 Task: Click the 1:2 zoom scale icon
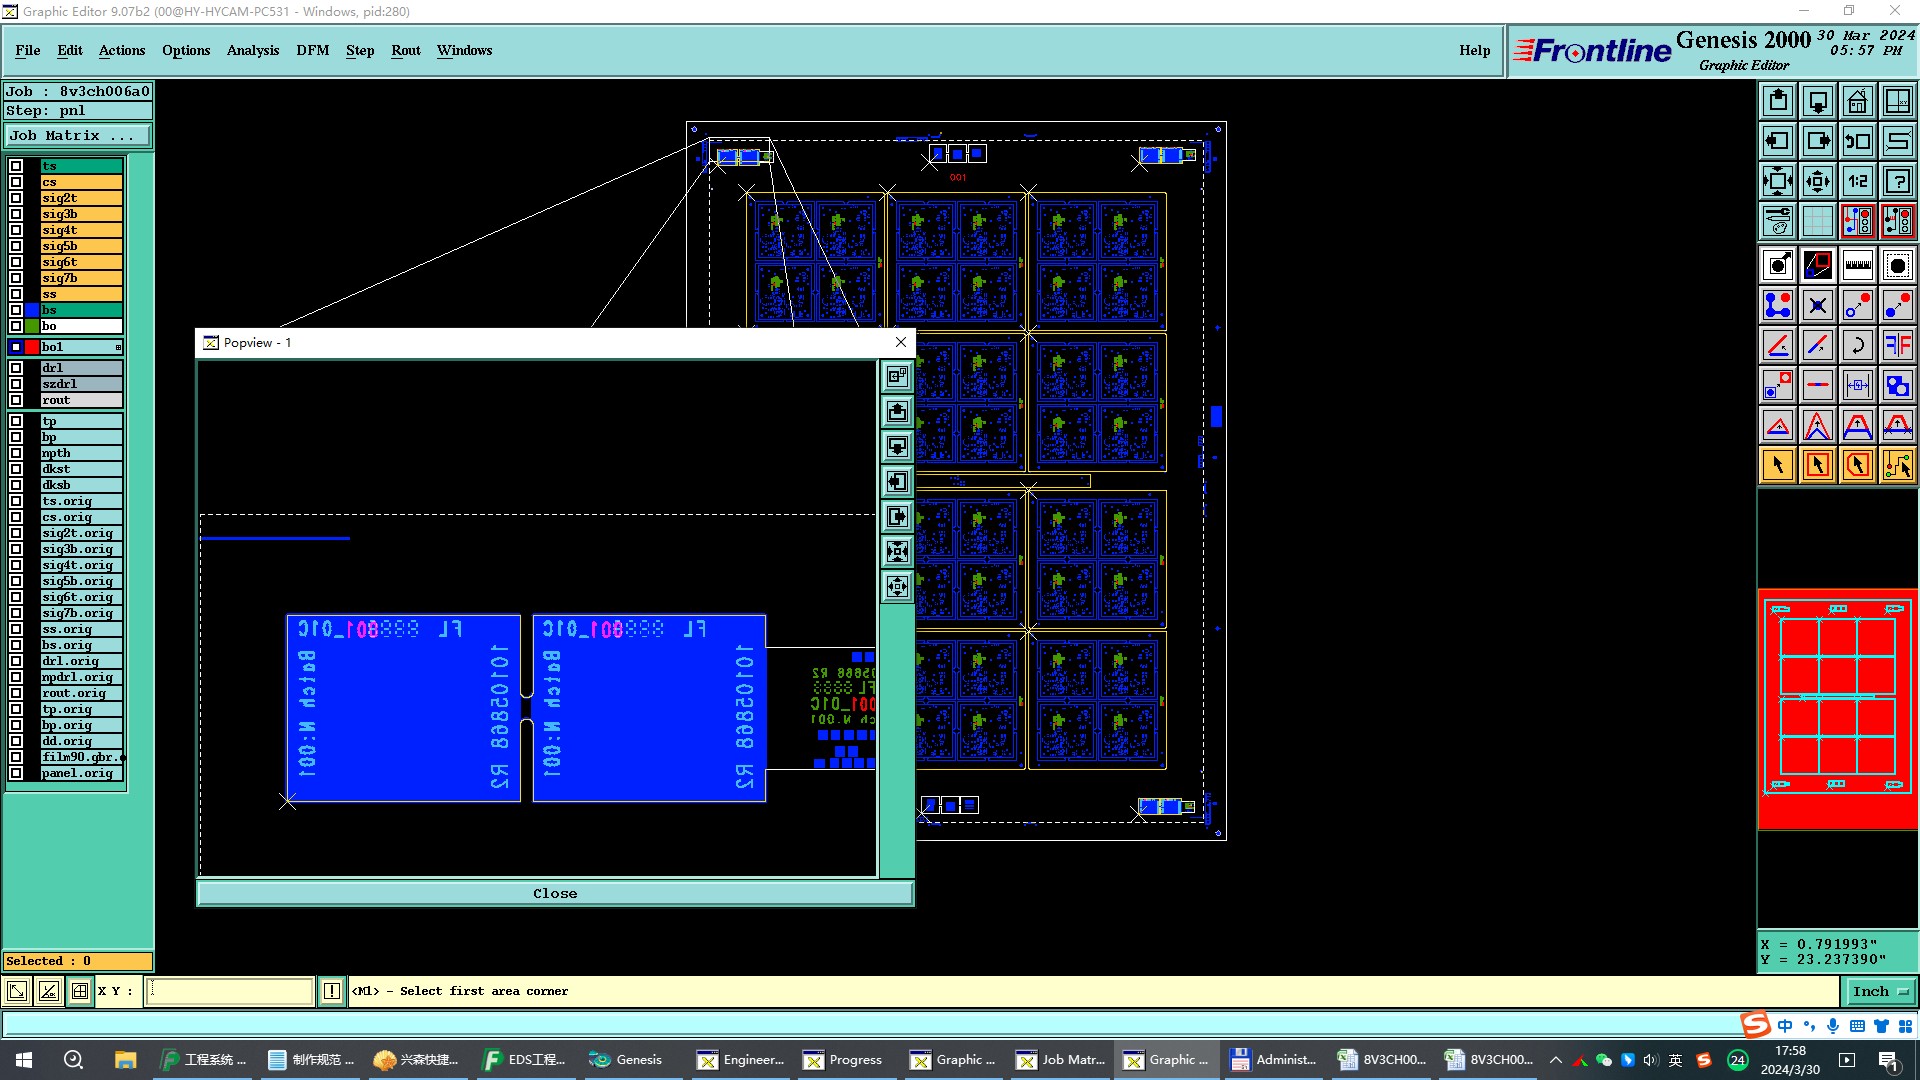[x=1857, y=181]
